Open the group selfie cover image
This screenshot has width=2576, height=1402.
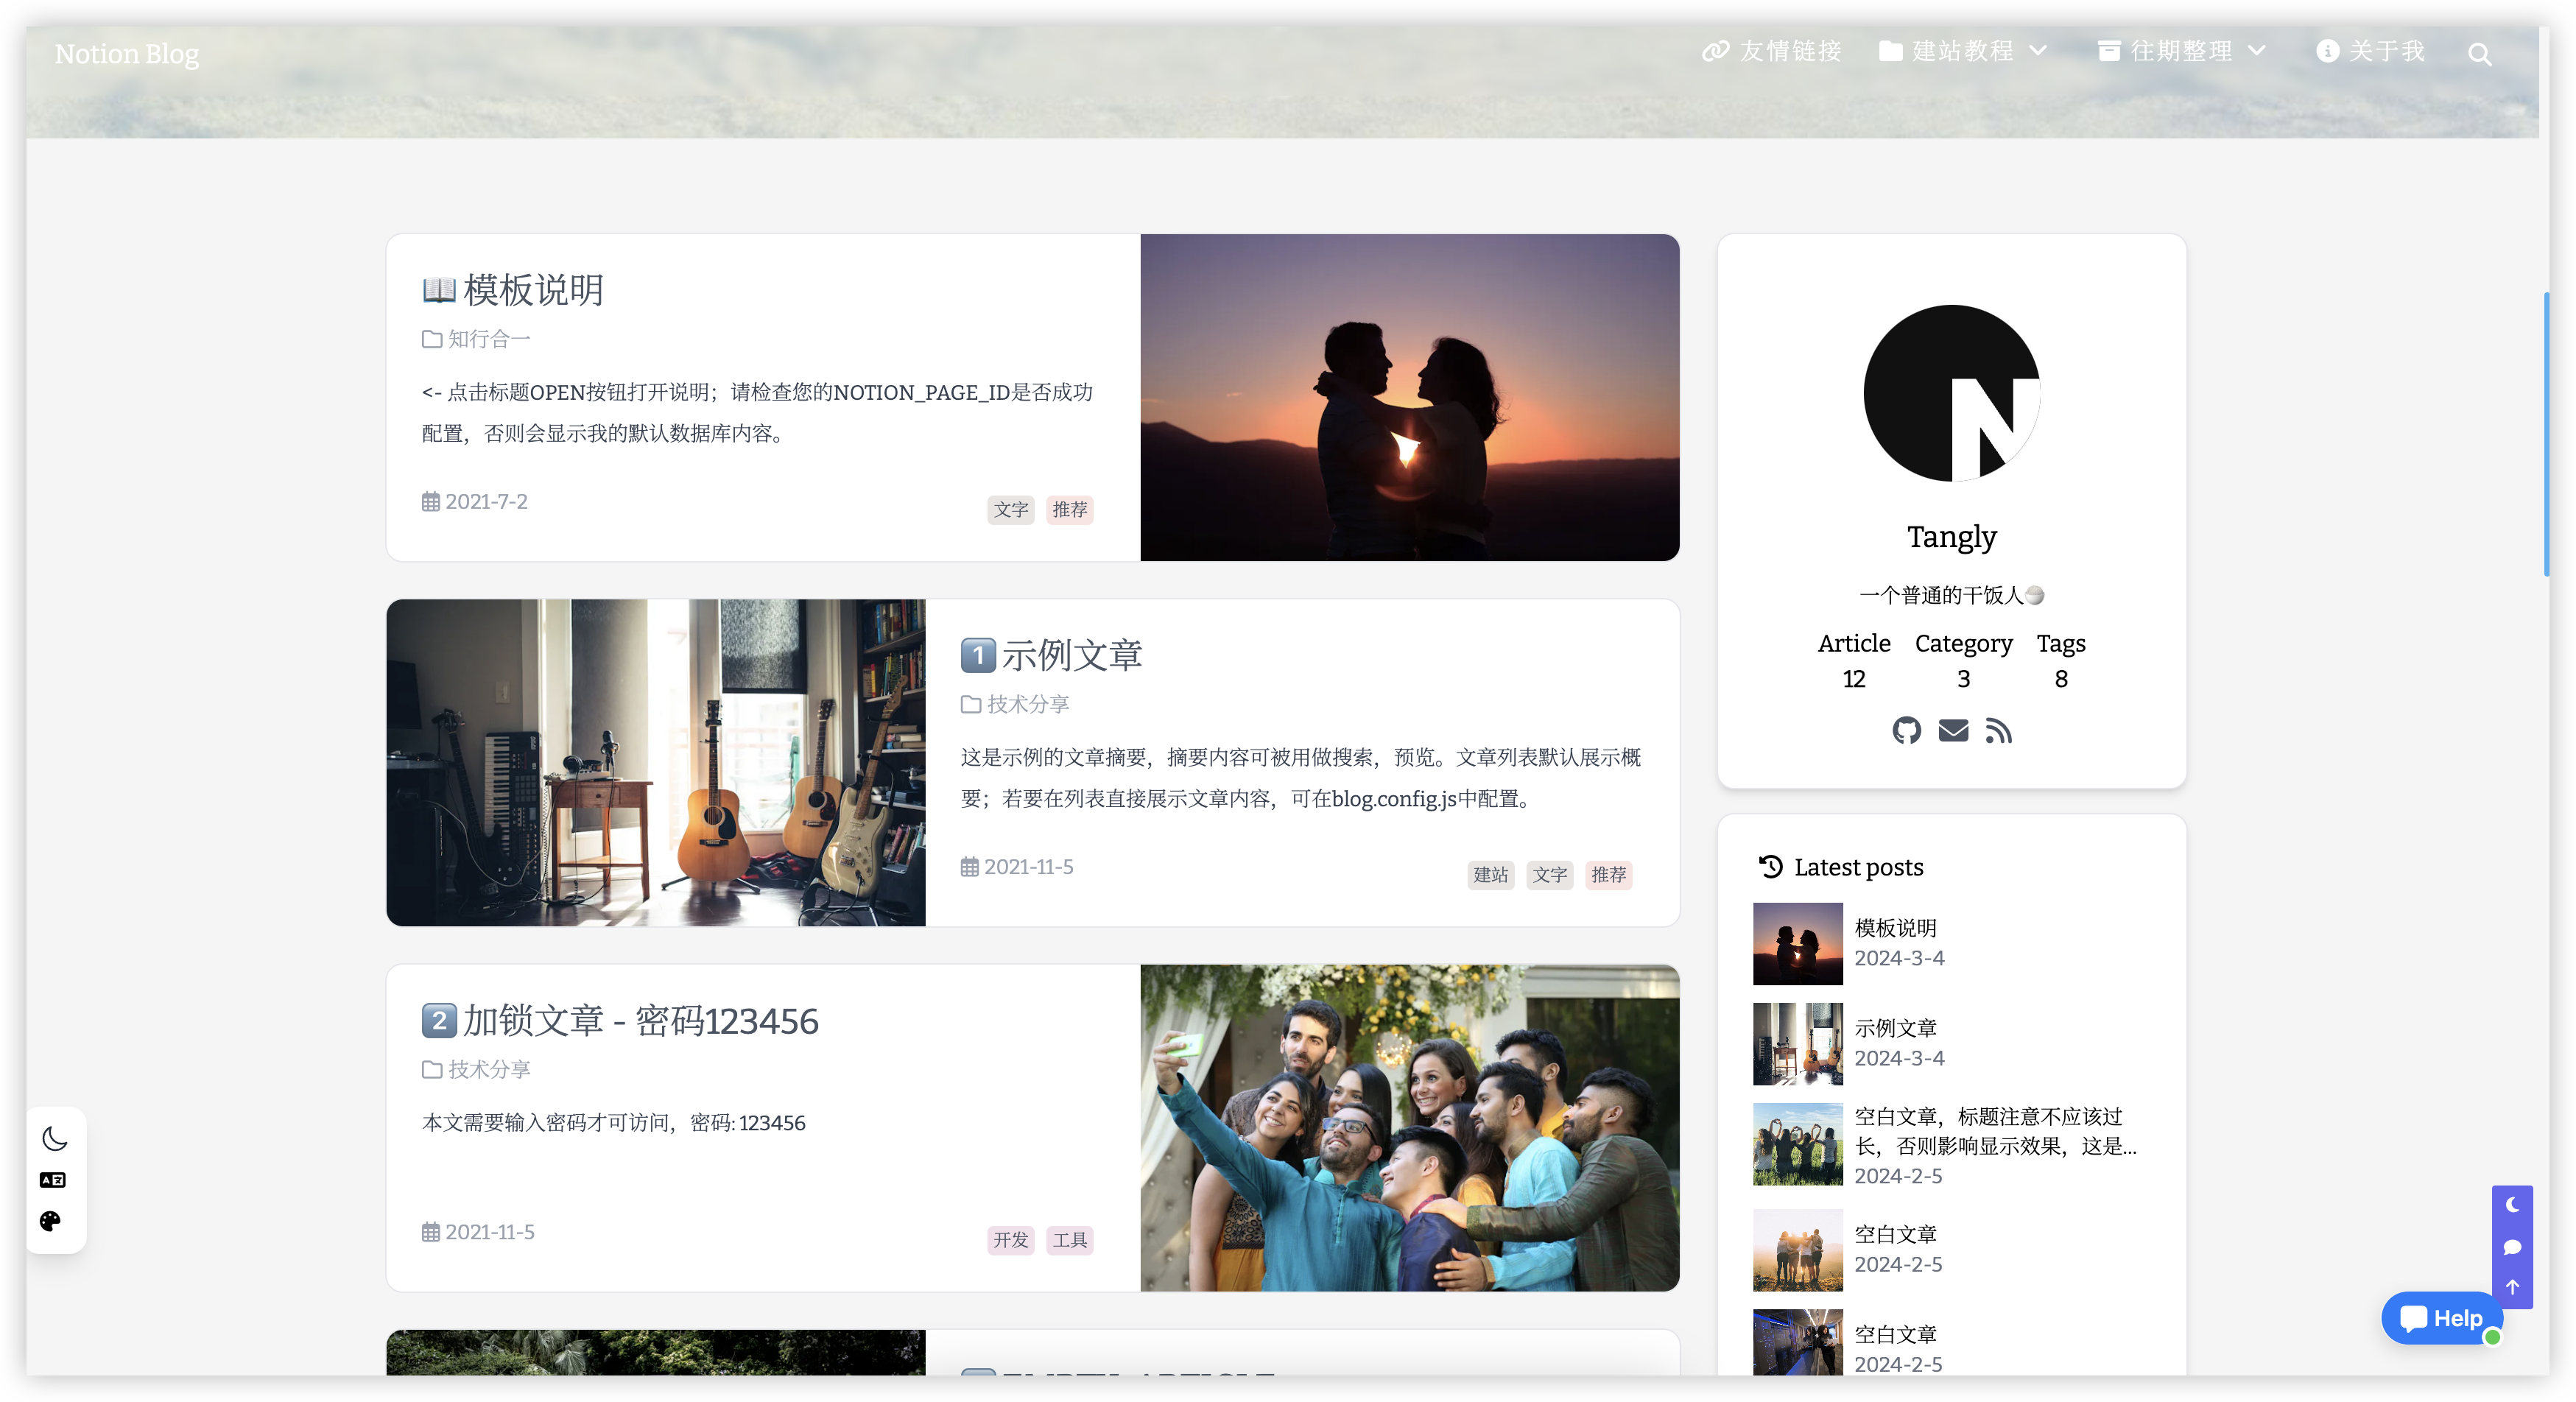1410,1127
